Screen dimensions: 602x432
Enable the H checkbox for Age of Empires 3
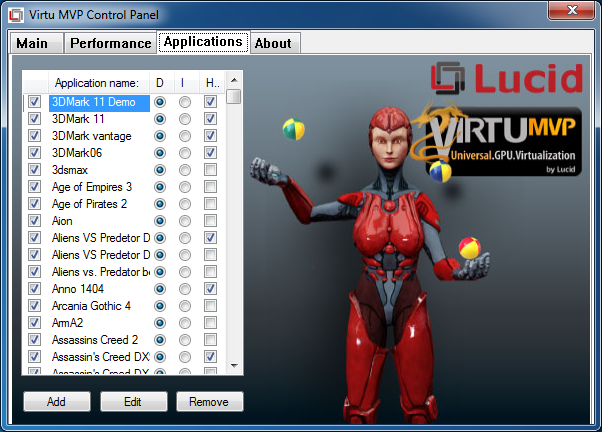(x=210, y=187)
